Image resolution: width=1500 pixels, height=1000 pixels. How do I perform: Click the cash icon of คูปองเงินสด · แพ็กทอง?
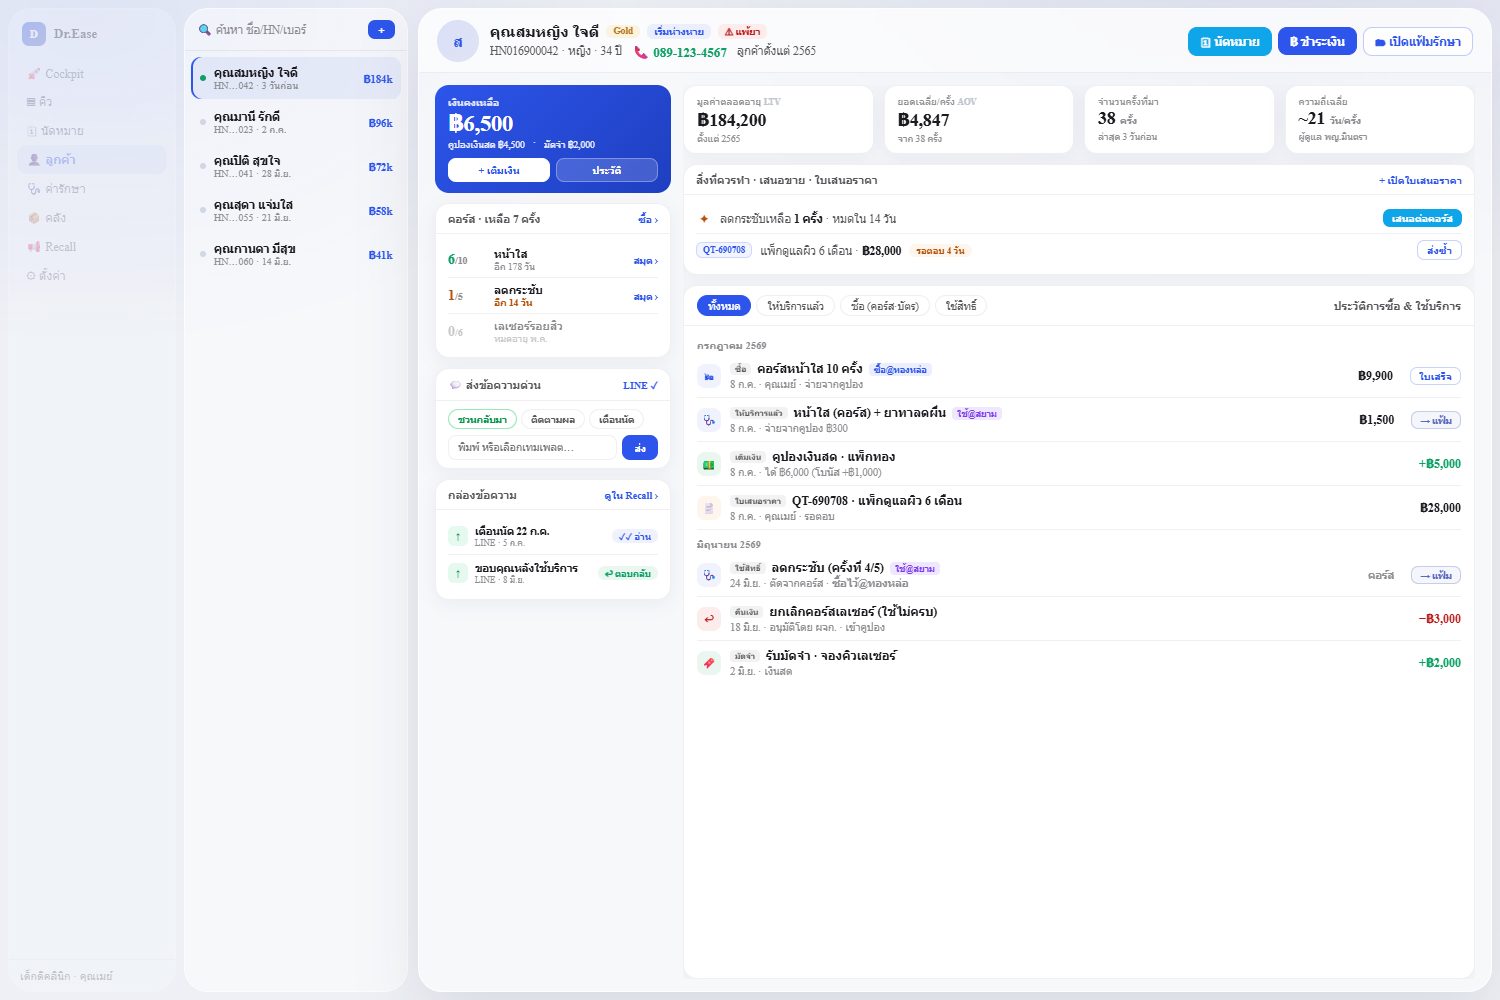[x=709, y=465]
